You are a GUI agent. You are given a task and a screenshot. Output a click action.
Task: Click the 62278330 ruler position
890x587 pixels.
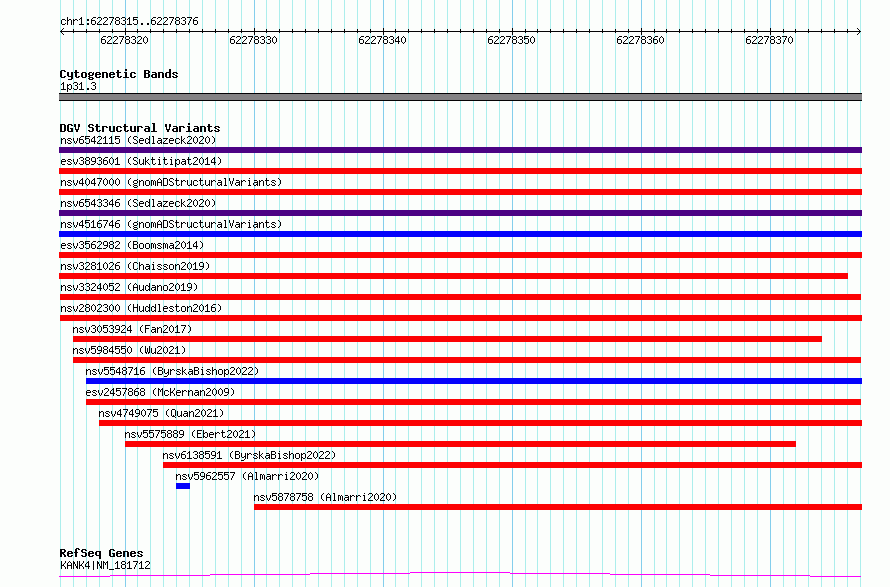pos(253,40)
